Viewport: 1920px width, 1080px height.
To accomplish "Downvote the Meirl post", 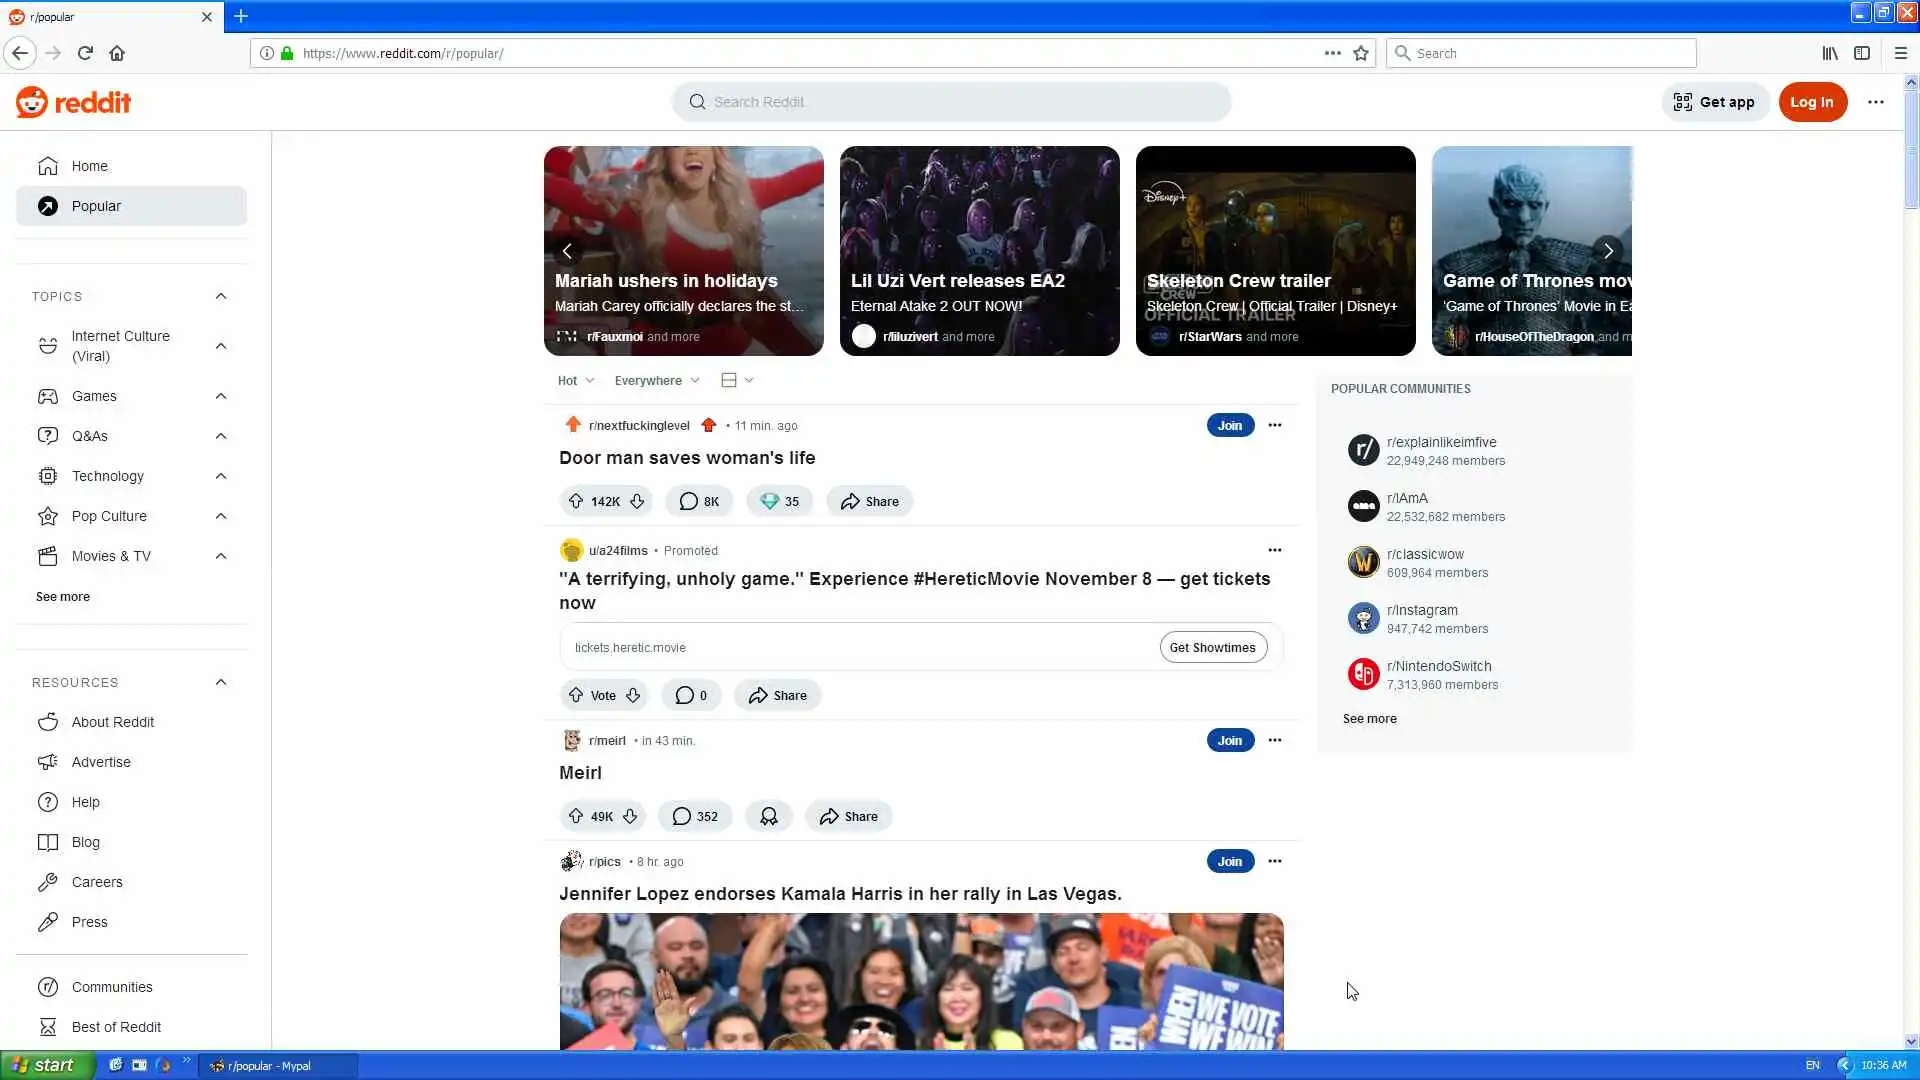I will click(x=630, y=816).
